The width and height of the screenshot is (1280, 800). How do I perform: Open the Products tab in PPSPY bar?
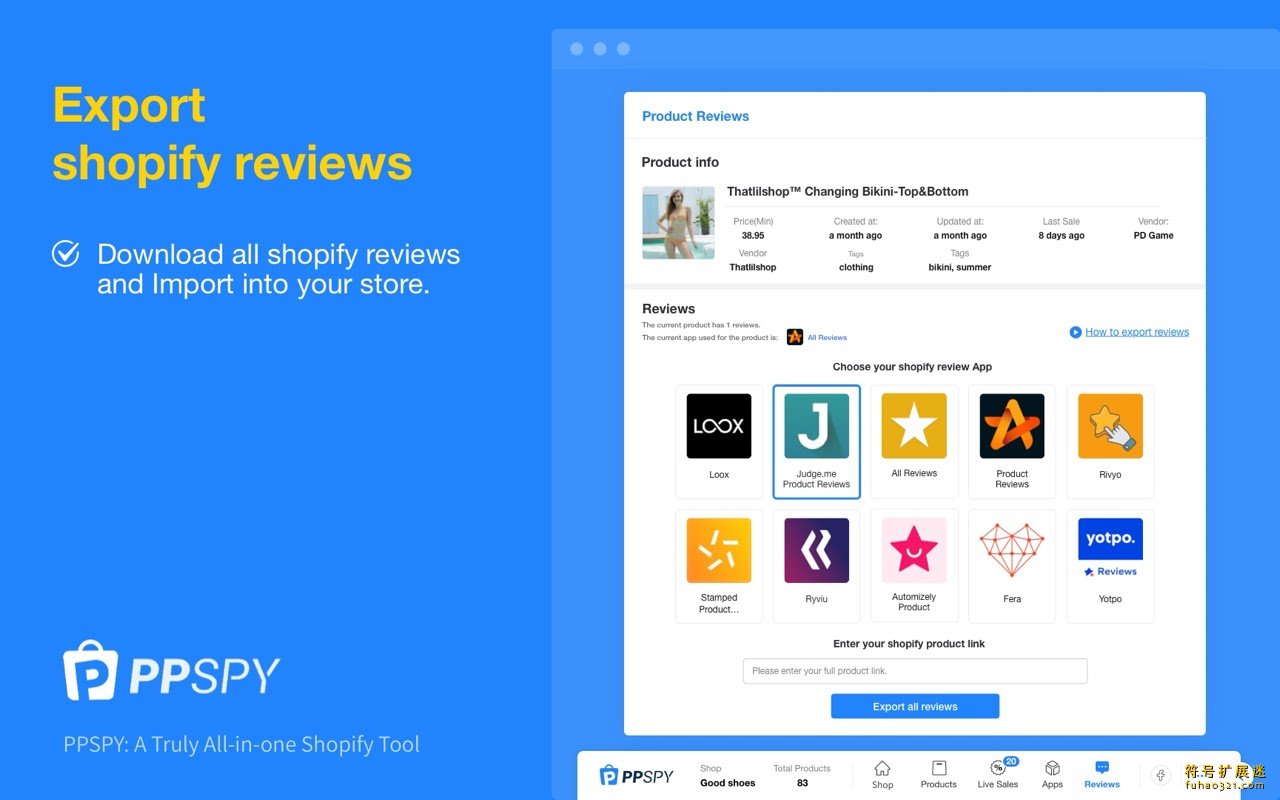938,774
